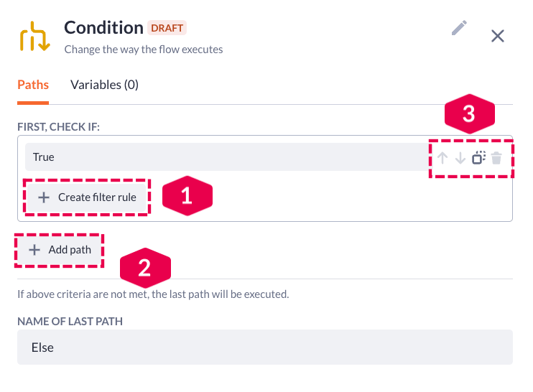The width and height of the screenshot is (533, 392).
Task: Click the pencil edit icon
Action: (x=459, y=28)
